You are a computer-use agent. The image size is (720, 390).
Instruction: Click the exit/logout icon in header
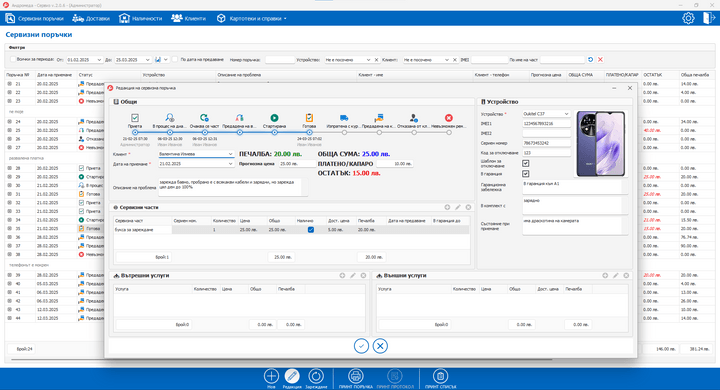pyautogui.click(x=709, y=18)
